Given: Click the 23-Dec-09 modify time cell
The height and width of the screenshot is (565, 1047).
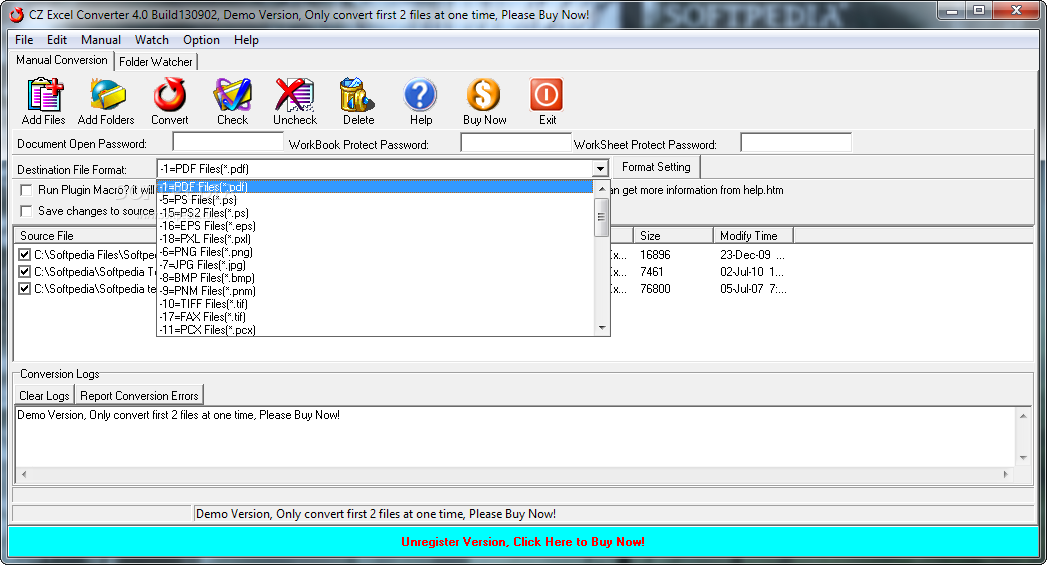Looking at the screenshot, I should tap(752, 254).
